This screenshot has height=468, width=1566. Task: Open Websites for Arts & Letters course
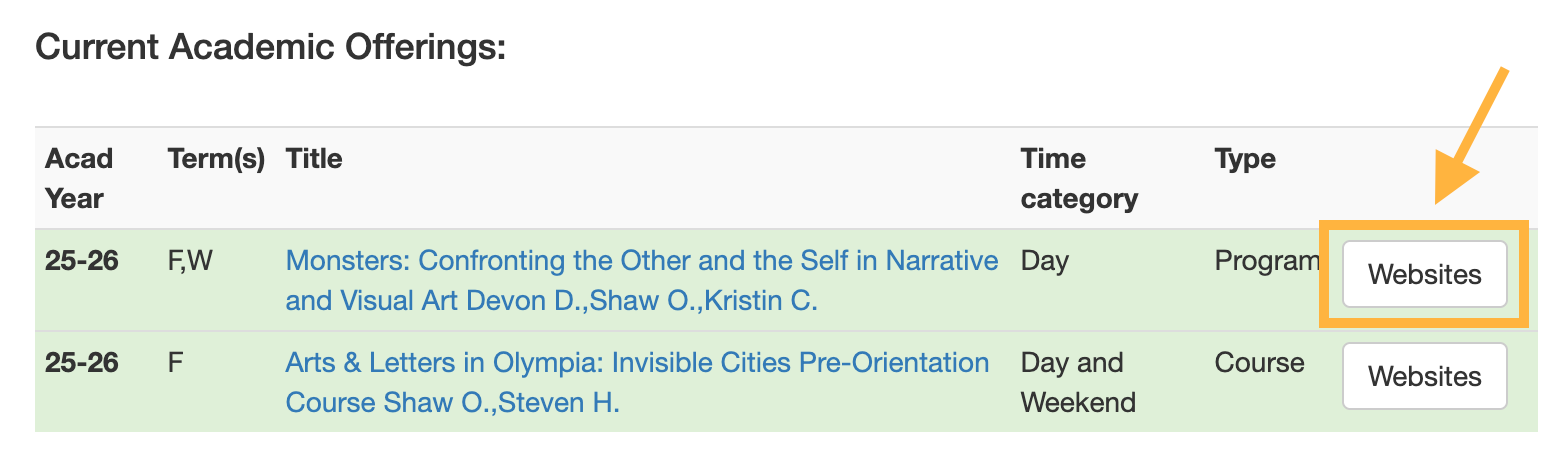1424,376
